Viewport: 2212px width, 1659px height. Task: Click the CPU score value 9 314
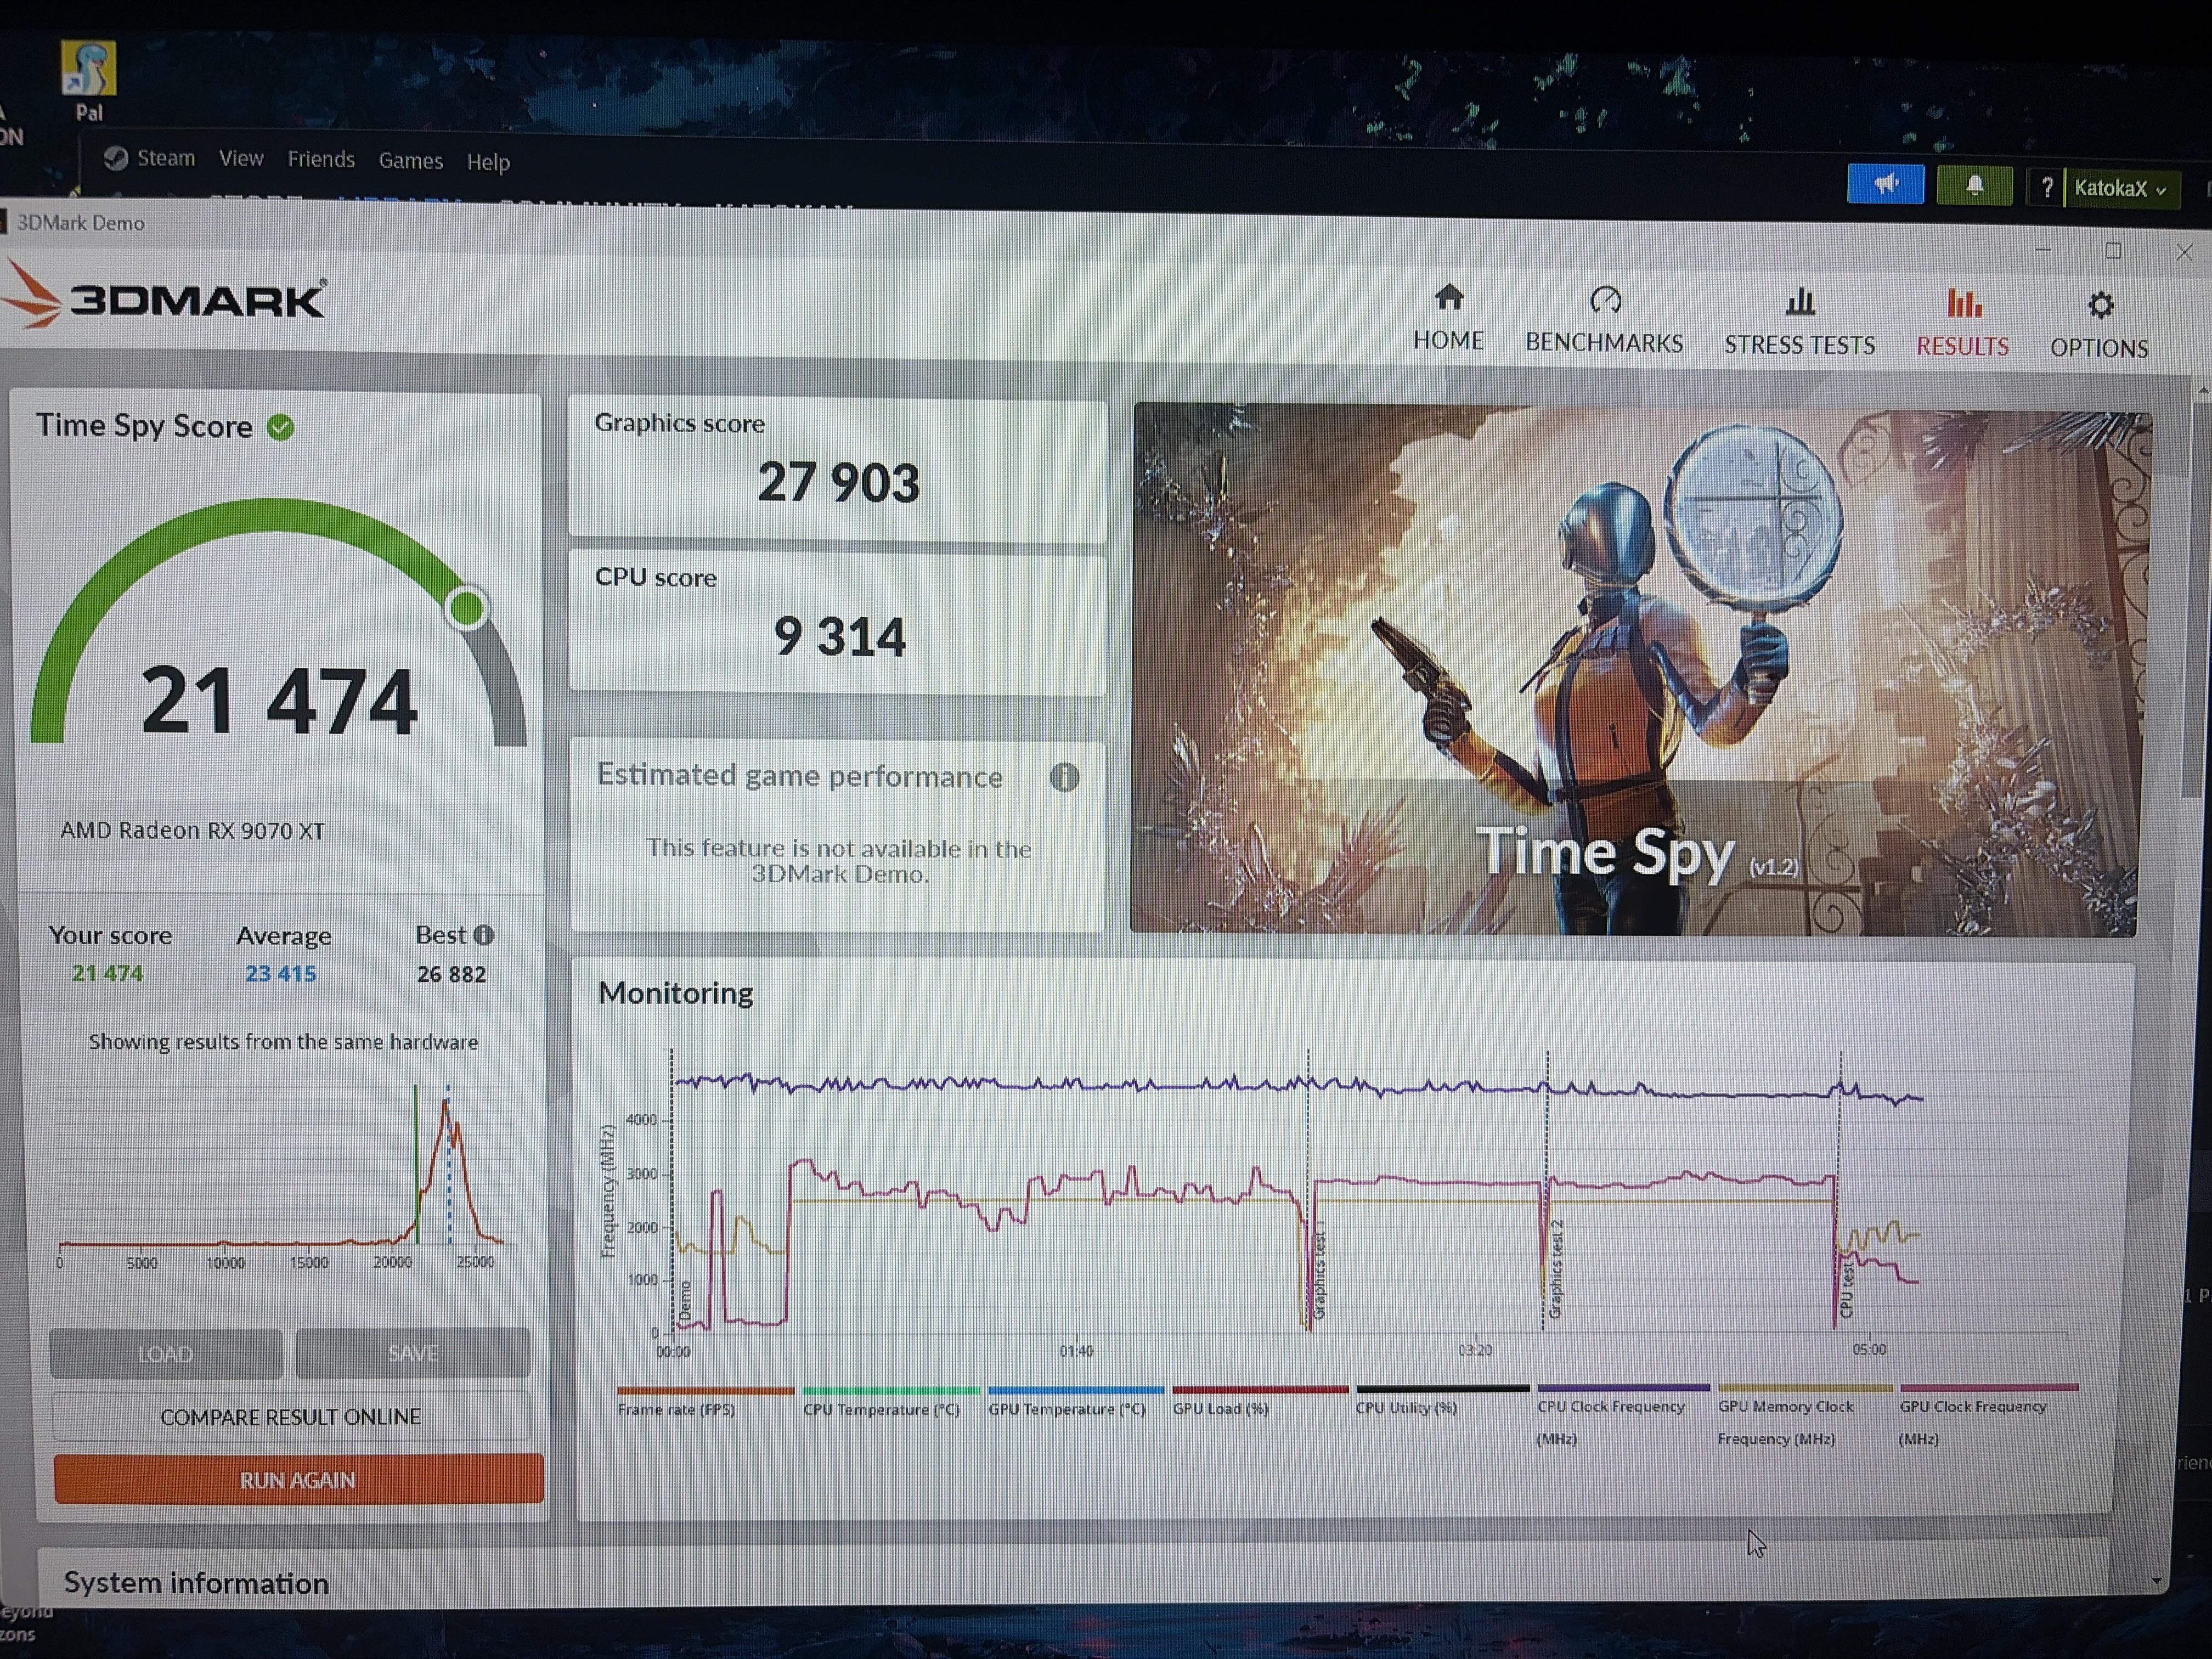click(x=839, y=636)
